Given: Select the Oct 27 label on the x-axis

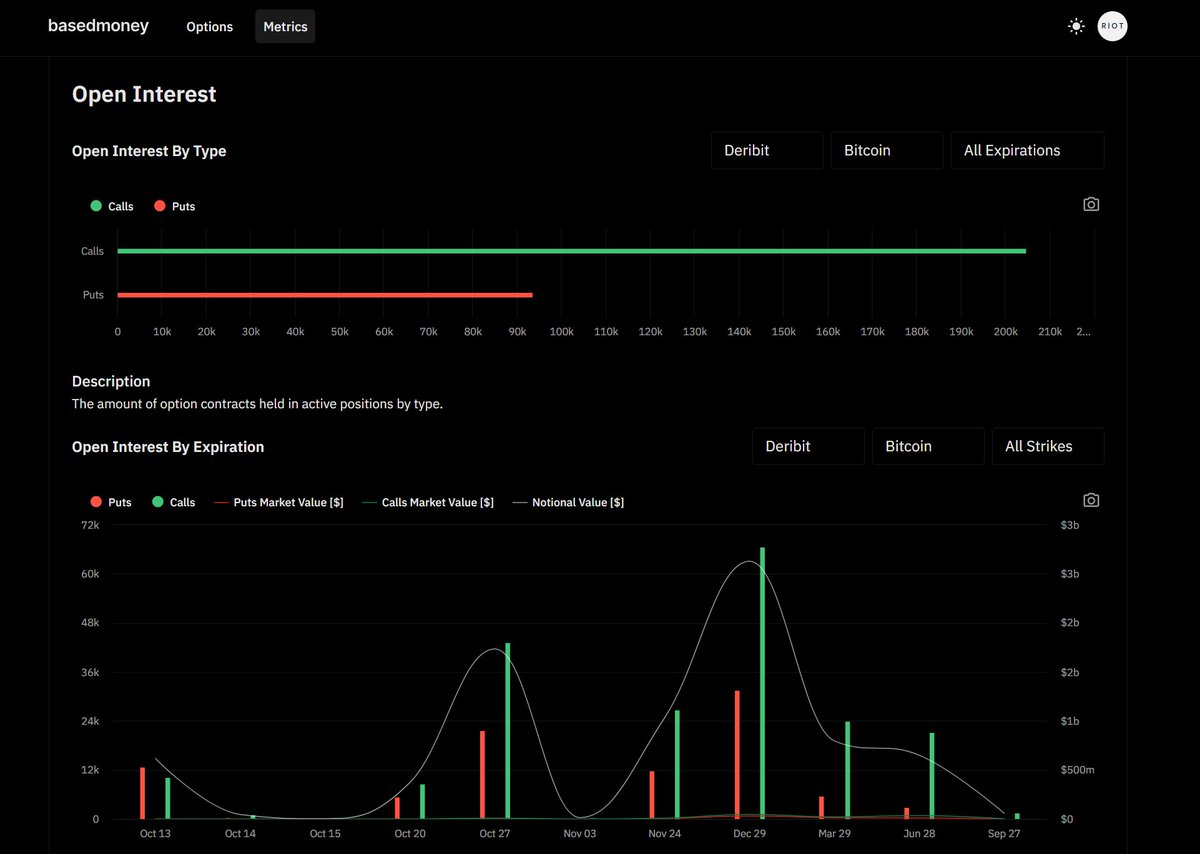Looking at the screenshot, I should click(x=495, y=833).
